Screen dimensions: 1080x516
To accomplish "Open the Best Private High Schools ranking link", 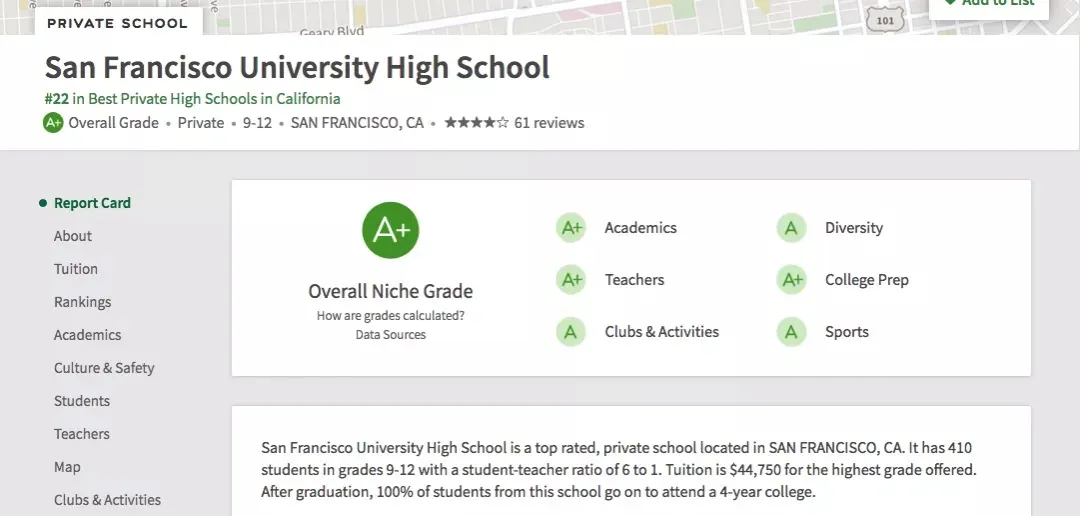I will click(206, 99).
